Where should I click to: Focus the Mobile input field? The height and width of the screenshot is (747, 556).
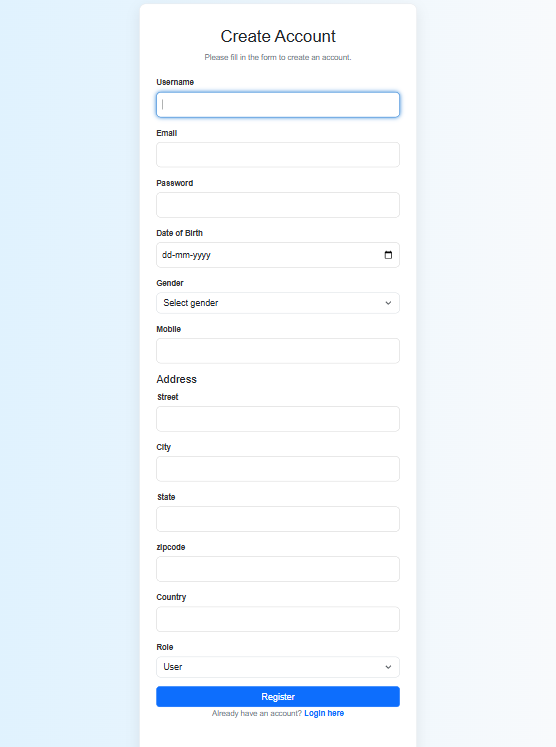pyautogui.click(x=278, y=351)
